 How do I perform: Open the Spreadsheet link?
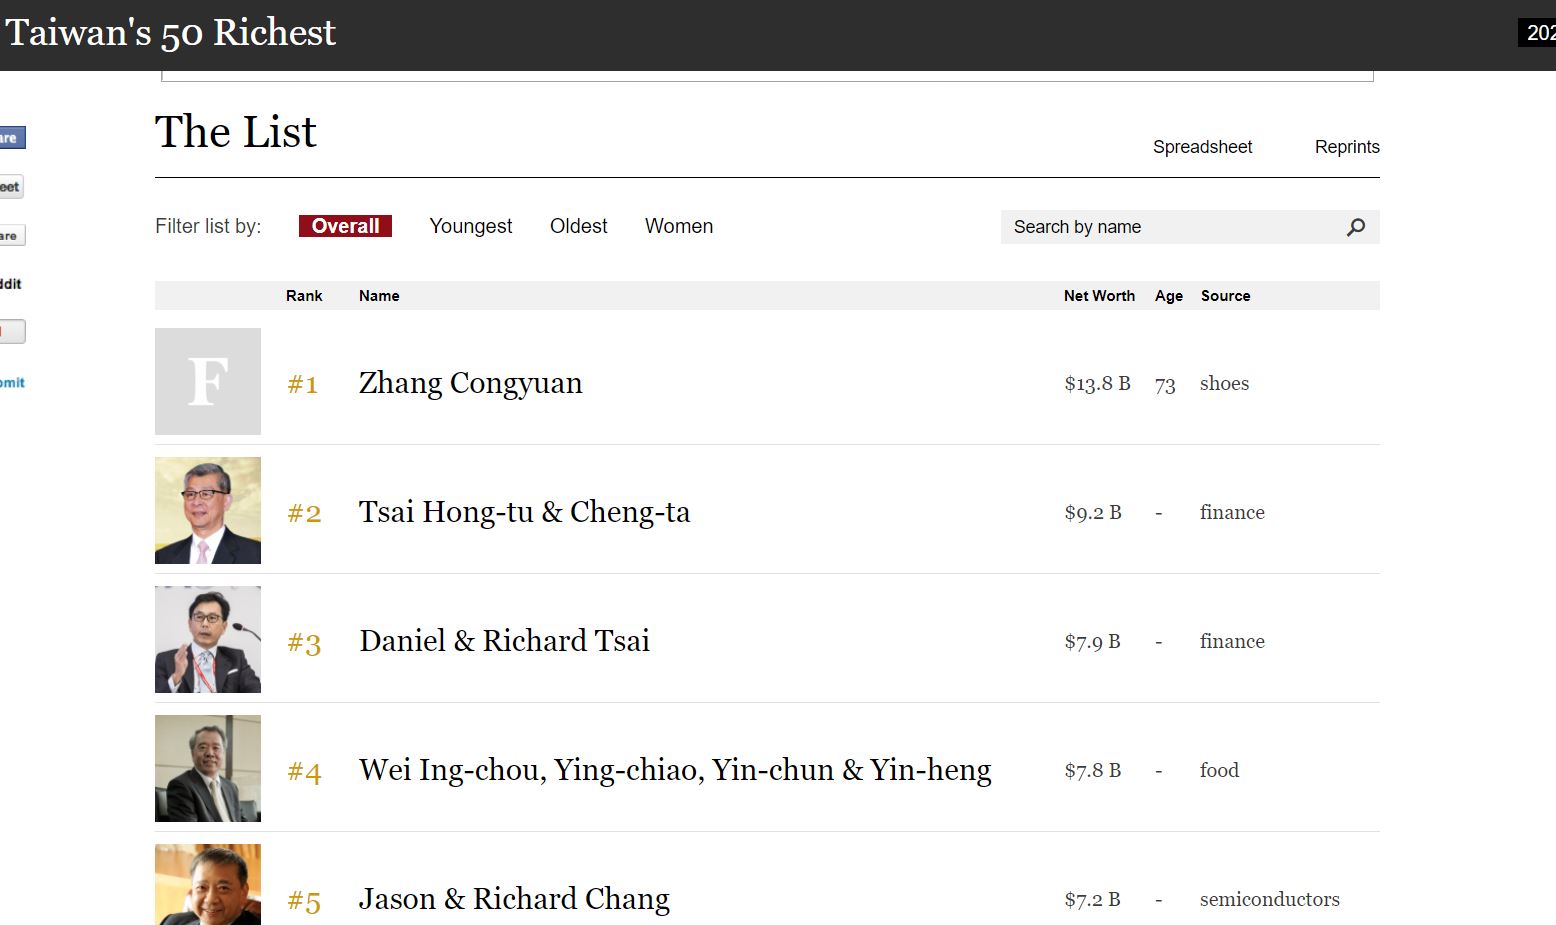[x=1202, y=147]
